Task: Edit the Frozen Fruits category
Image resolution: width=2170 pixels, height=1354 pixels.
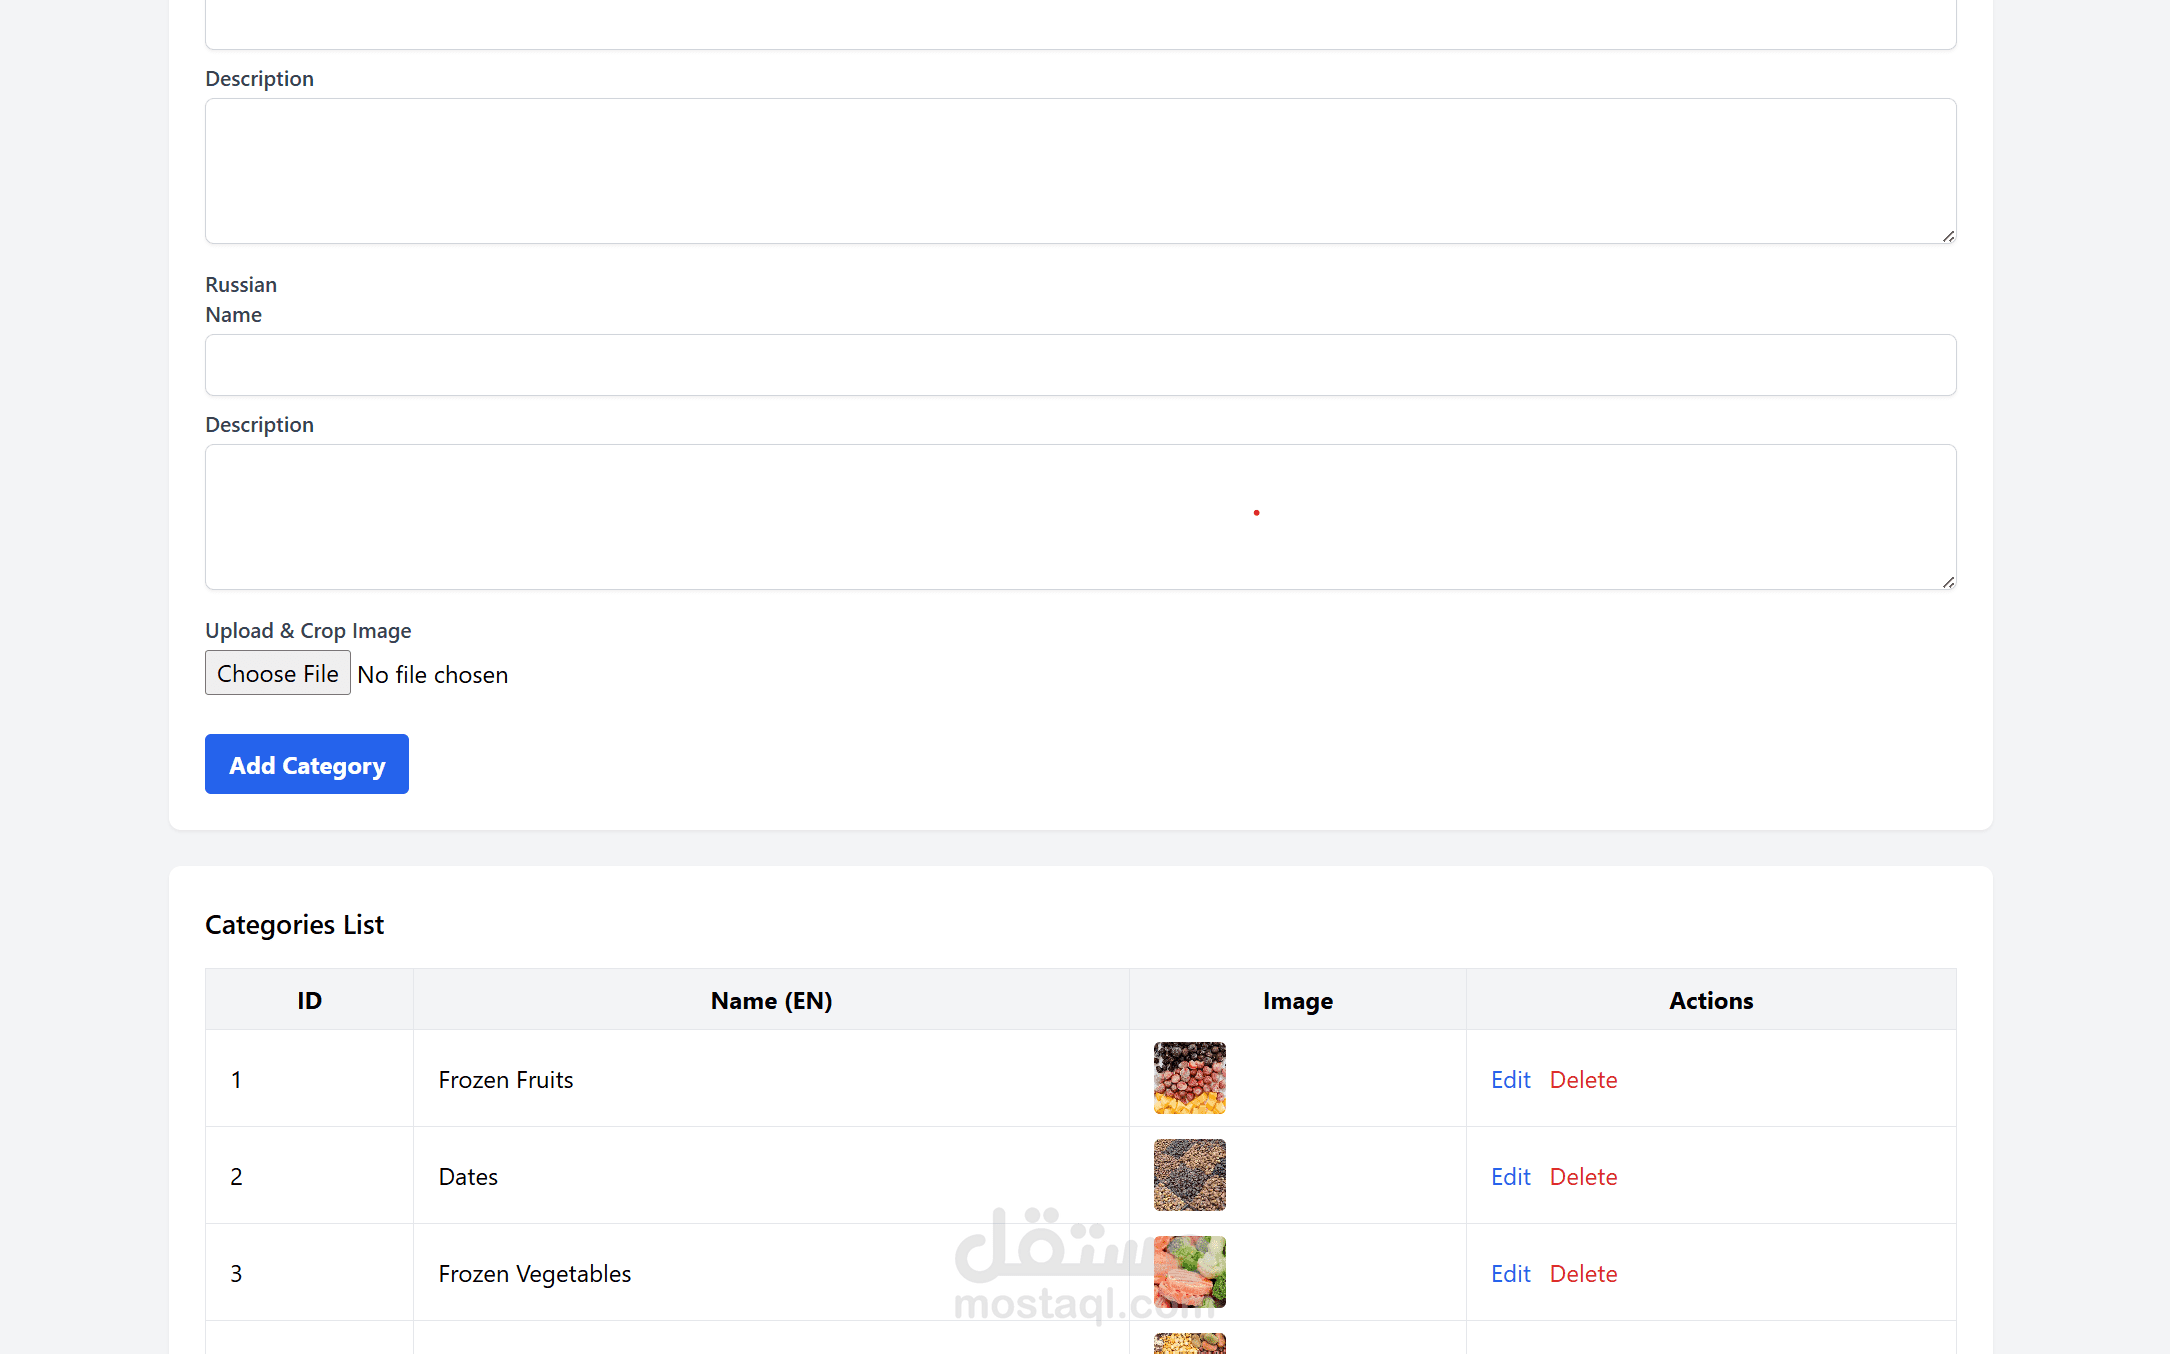Action: [x=1510, y=1080]
